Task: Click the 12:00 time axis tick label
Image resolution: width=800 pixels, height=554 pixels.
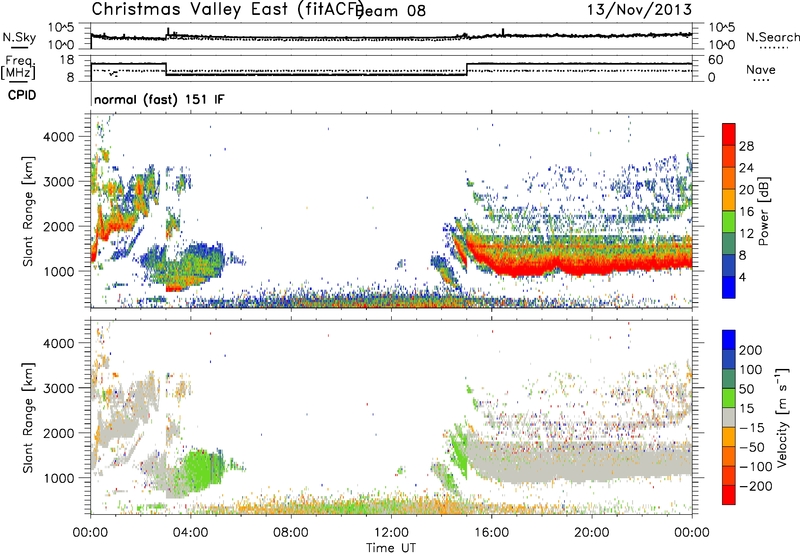Action: 391,533
